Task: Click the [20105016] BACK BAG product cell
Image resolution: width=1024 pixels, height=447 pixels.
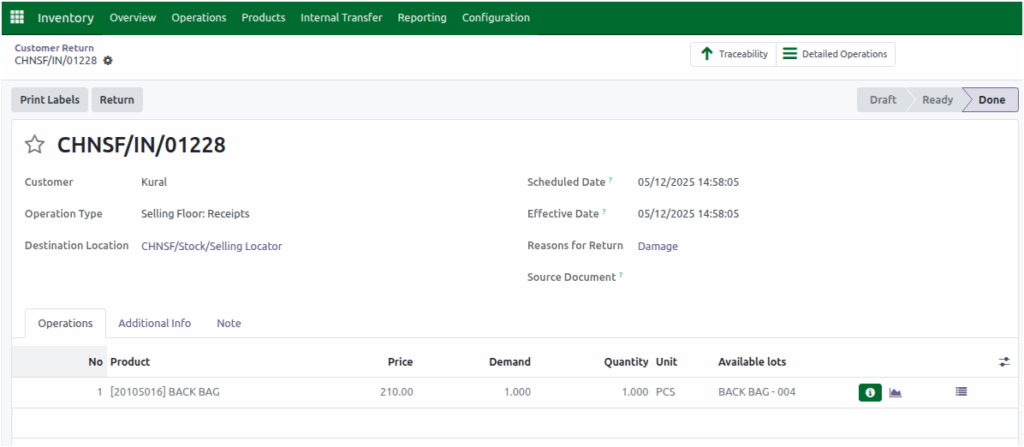Action: (165, 392)
